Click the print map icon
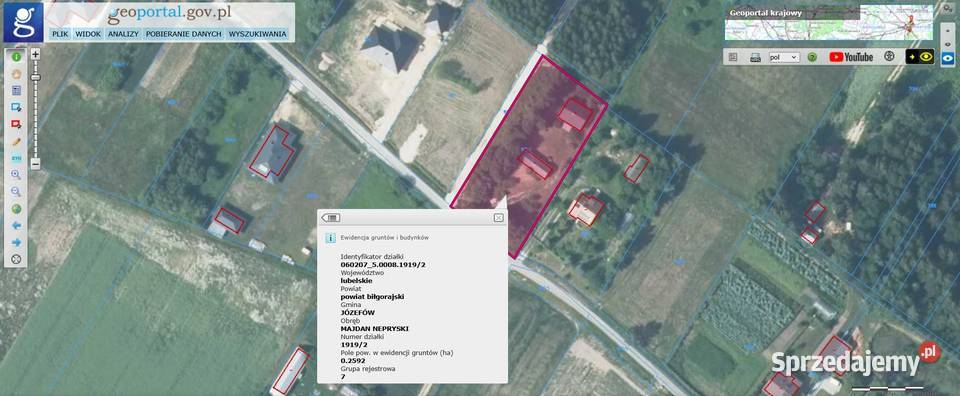 (756, 57)
